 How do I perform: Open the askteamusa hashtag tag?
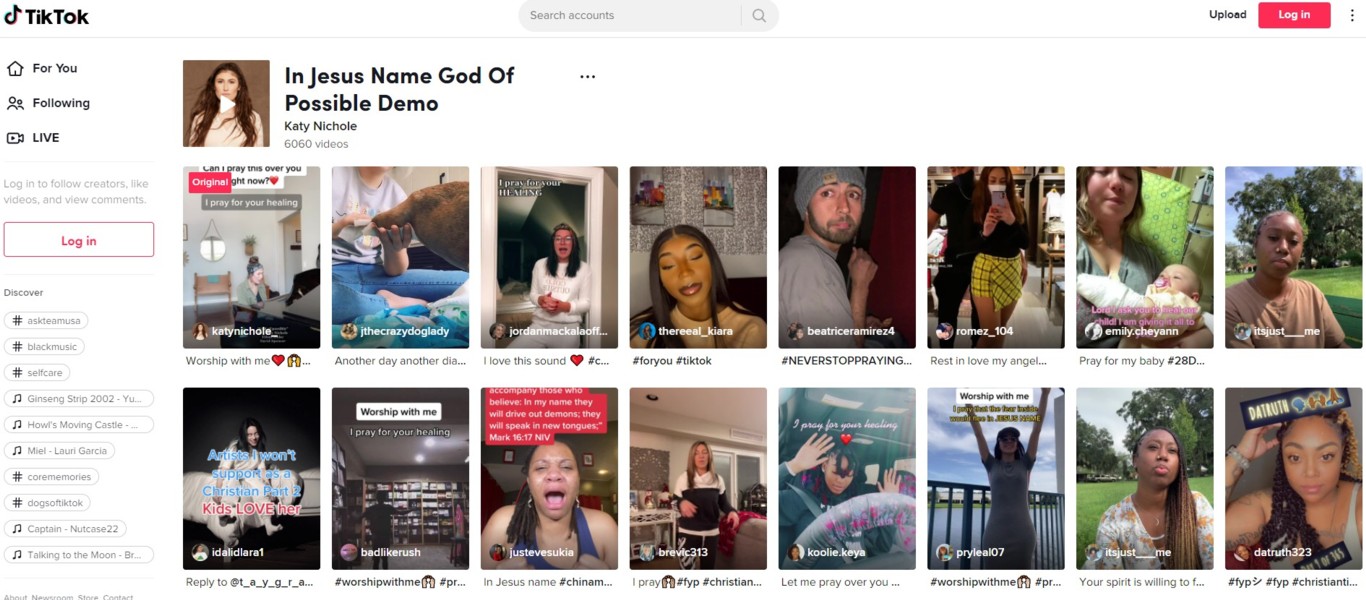46,320
